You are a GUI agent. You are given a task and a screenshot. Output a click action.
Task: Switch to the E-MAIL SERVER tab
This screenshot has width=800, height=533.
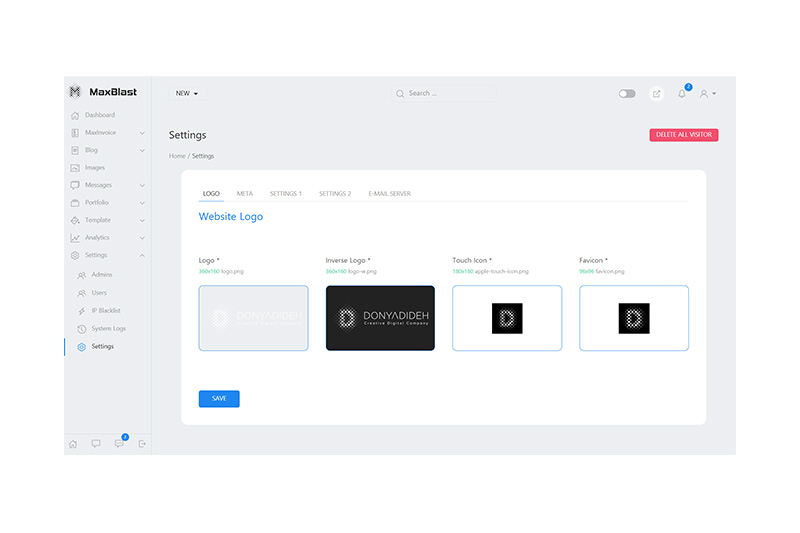pyautogui.click(x=389, y=193)
